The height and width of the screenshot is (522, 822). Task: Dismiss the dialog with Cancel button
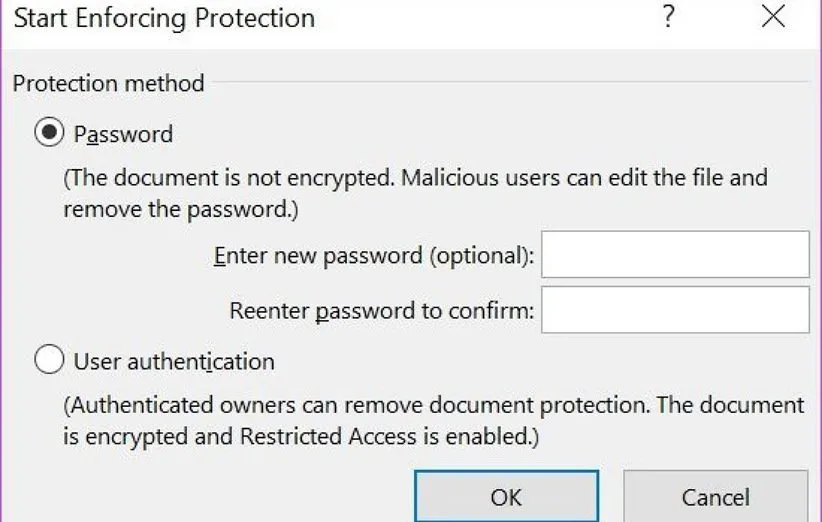coord(715,497)
